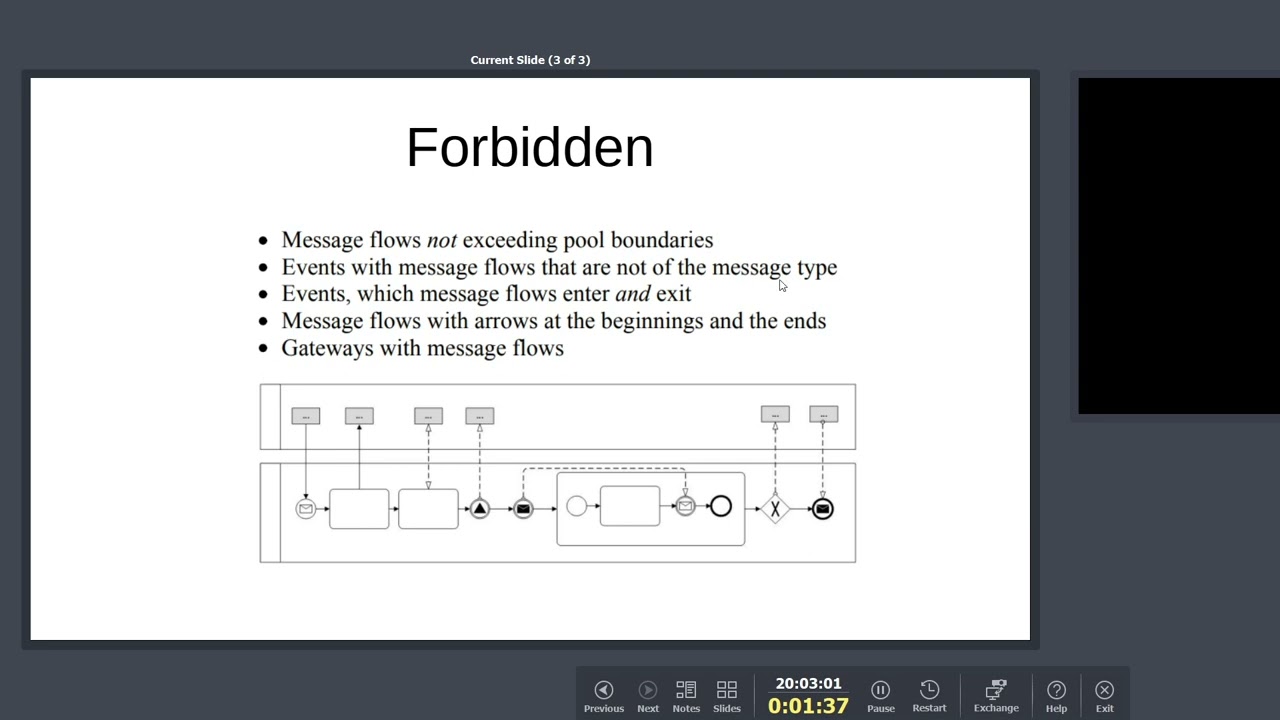The image size is (1280, 720).
Task: Click the gateway diamond in the diagram
Action: [x=775, y=509]
